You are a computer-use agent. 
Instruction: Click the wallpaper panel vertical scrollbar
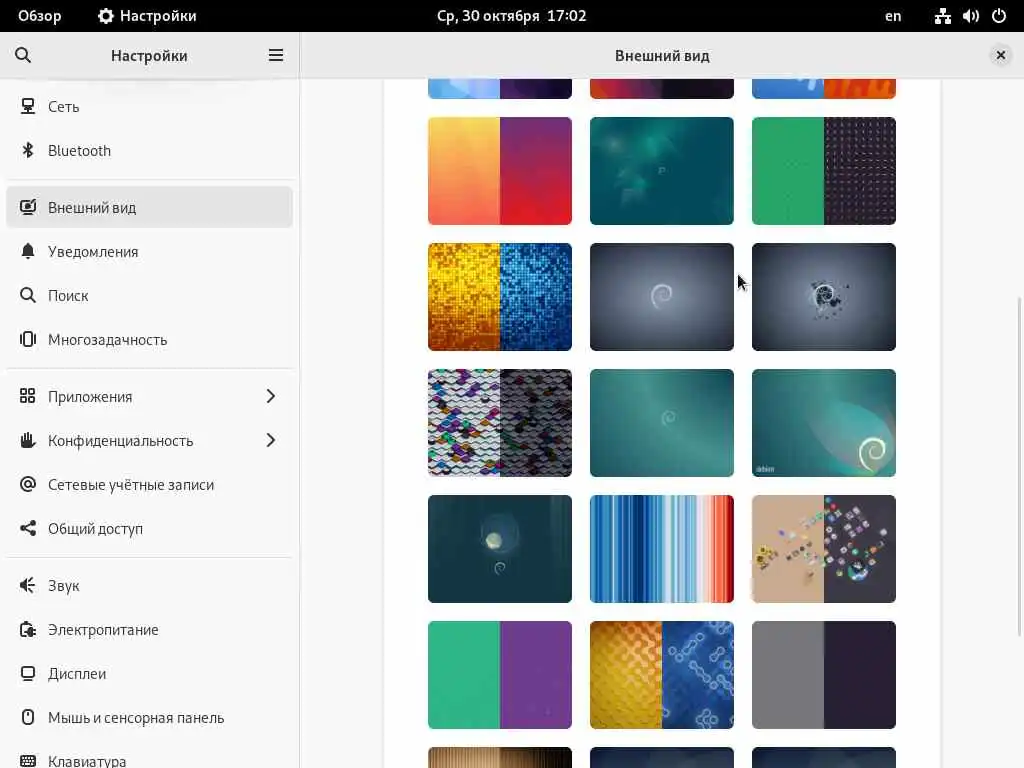[1019, 466]
